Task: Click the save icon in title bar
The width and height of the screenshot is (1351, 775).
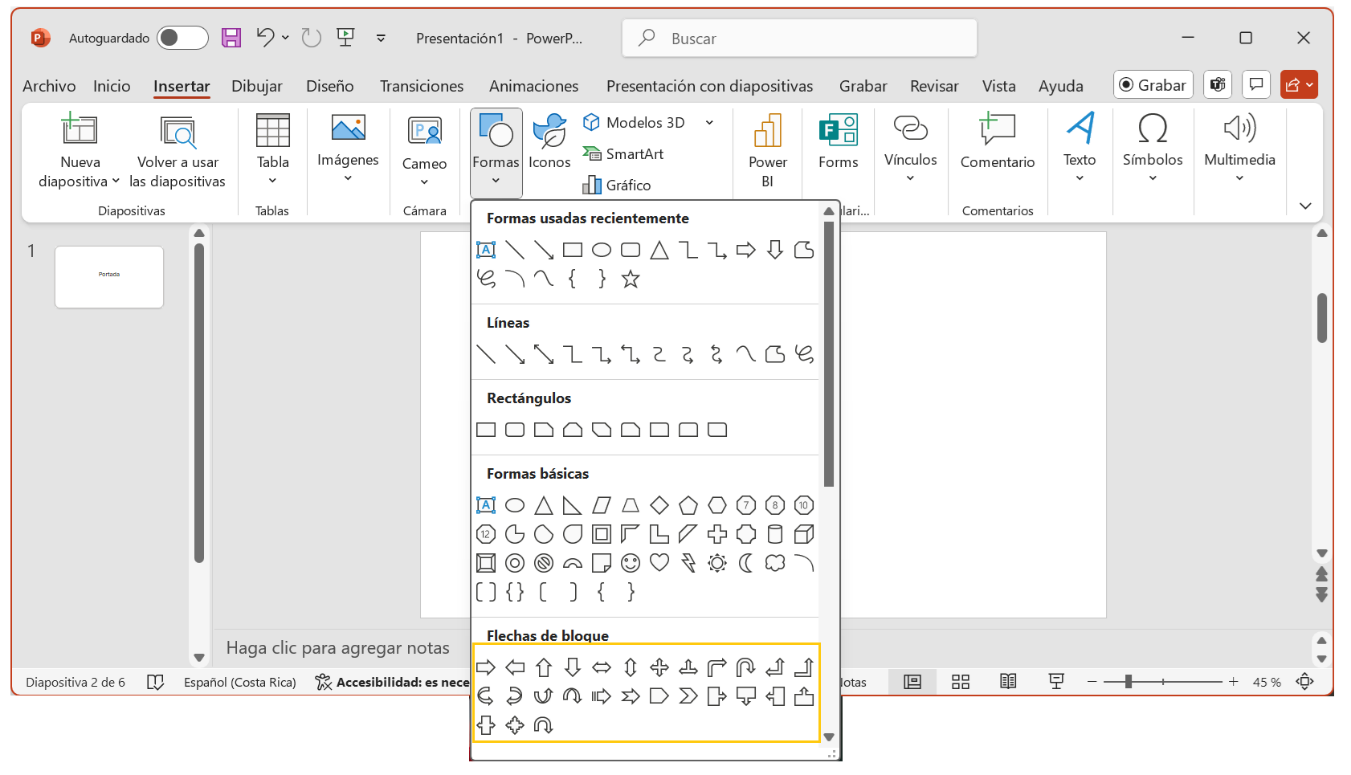Action: [x=231, y=38]
